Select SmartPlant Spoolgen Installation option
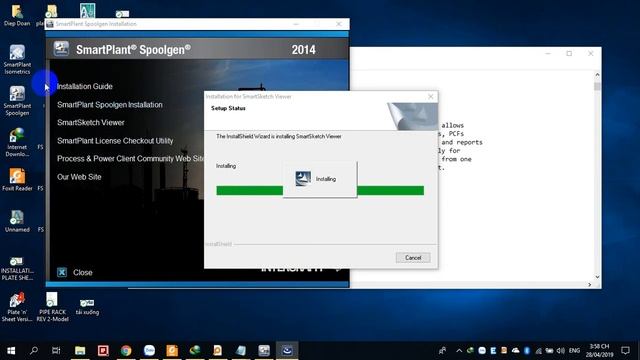This screenshot has width=640, height=360. tap(110, 104)
